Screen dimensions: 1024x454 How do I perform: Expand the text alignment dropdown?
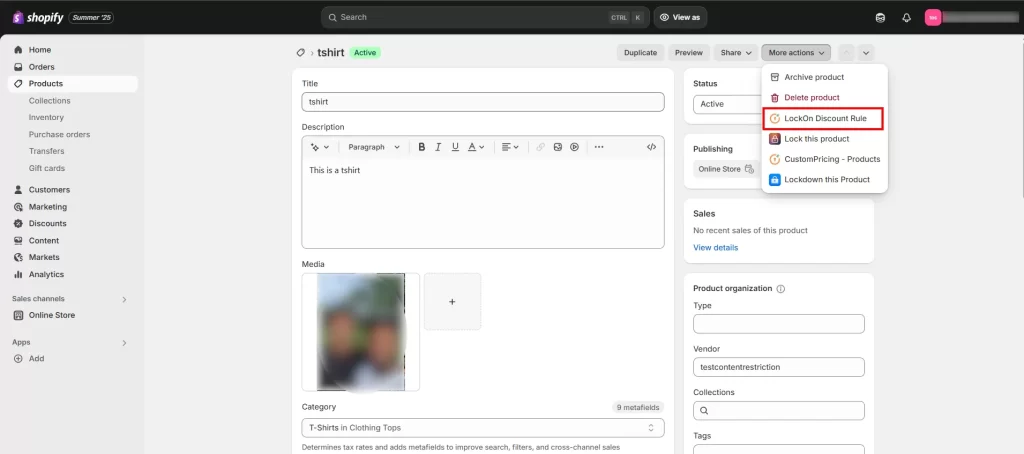pyautogui.click(x=512, y=147)
